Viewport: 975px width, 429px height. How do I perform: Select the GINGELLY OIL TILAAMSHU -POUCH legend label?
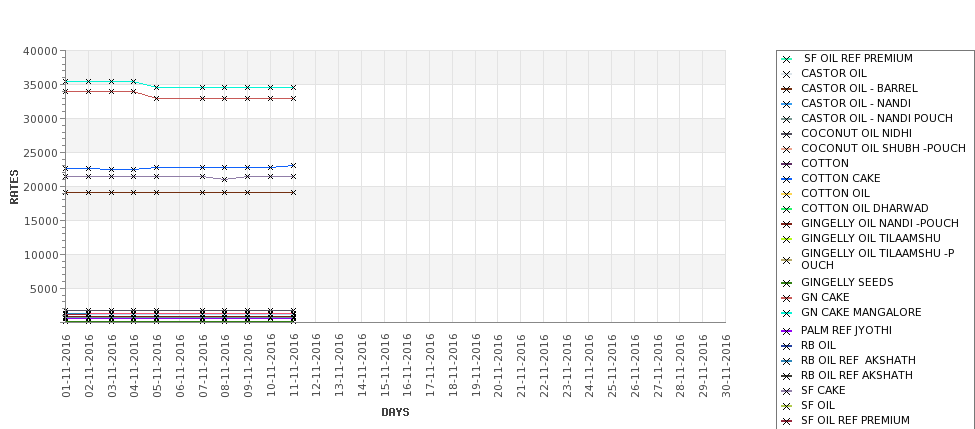coord(877,259)
